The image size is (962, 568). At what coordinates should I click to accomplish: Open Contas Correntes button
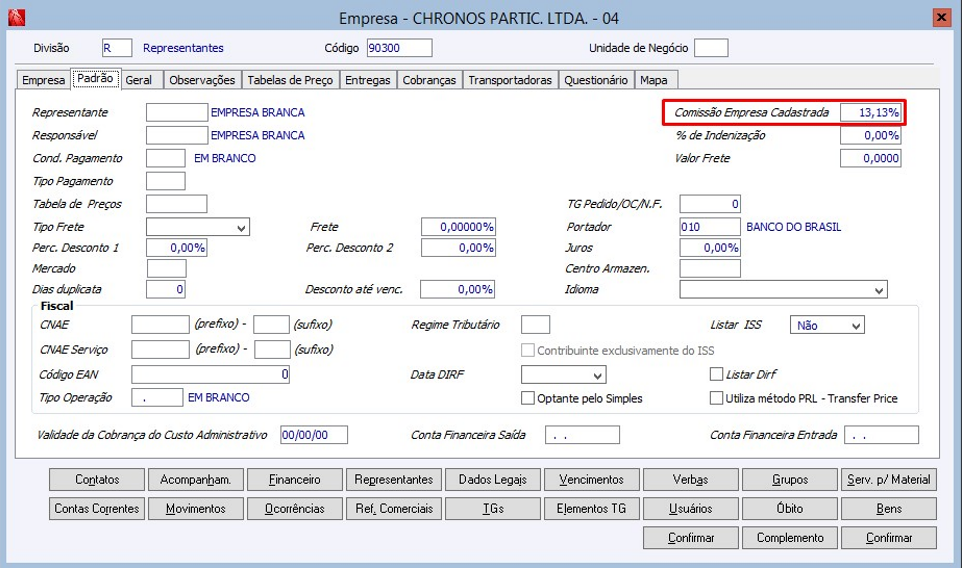point(97,509)
